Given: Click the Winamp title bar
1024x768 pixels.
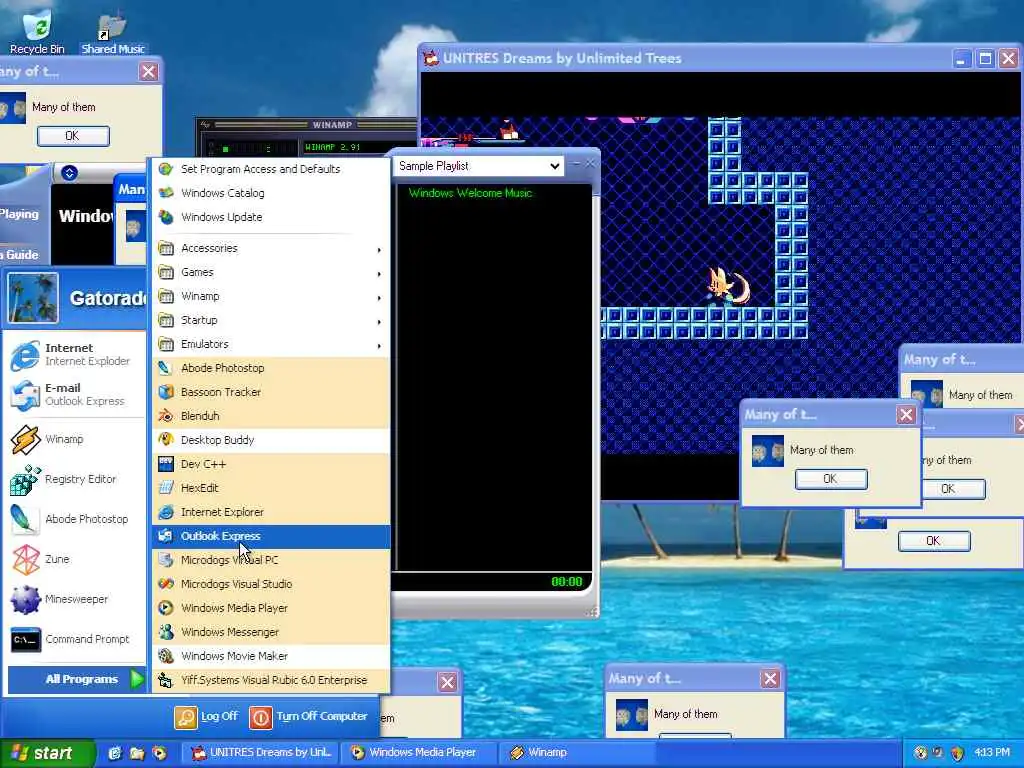Looking at the screenshot, I should 307,124.
